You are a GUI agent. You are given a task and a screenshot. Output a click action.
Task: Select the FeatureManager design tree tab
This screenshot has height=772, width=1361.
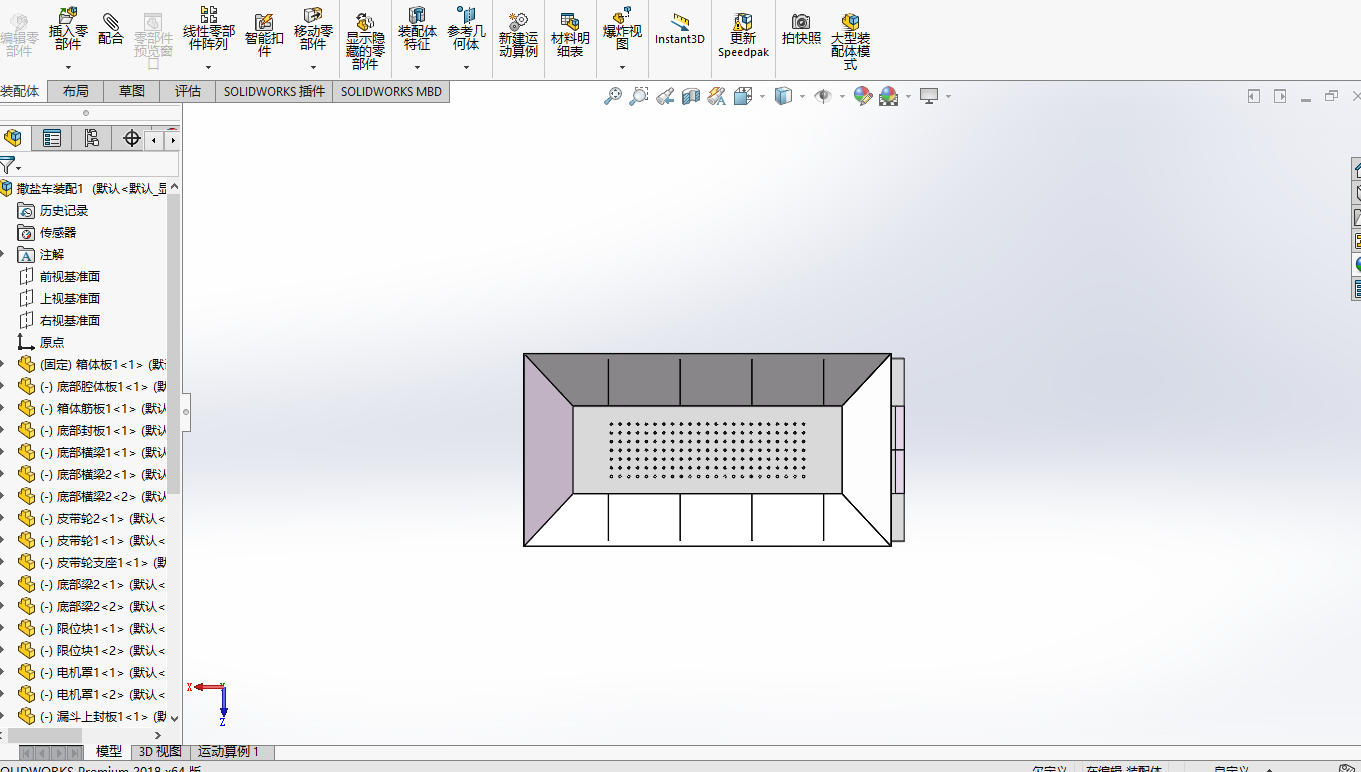coord(14,138)
